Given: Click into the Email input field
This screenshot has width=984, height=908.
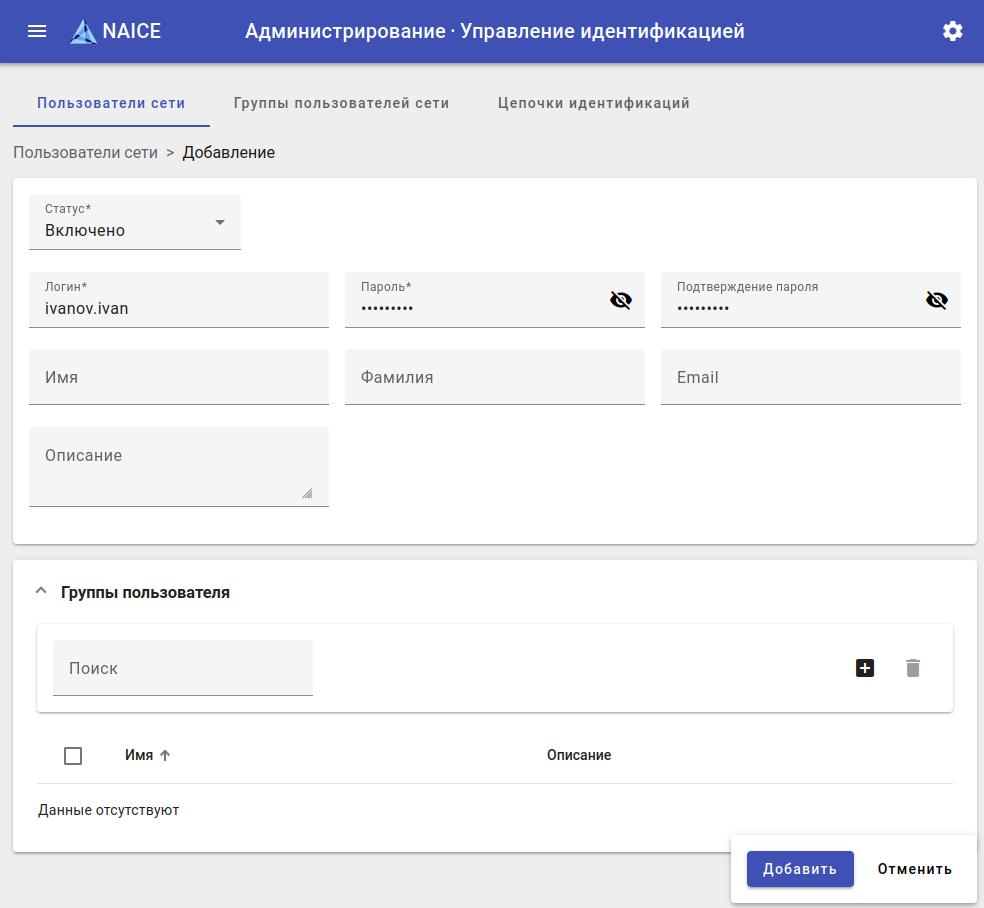Looking at the screenshot, I should coord(810,377).
